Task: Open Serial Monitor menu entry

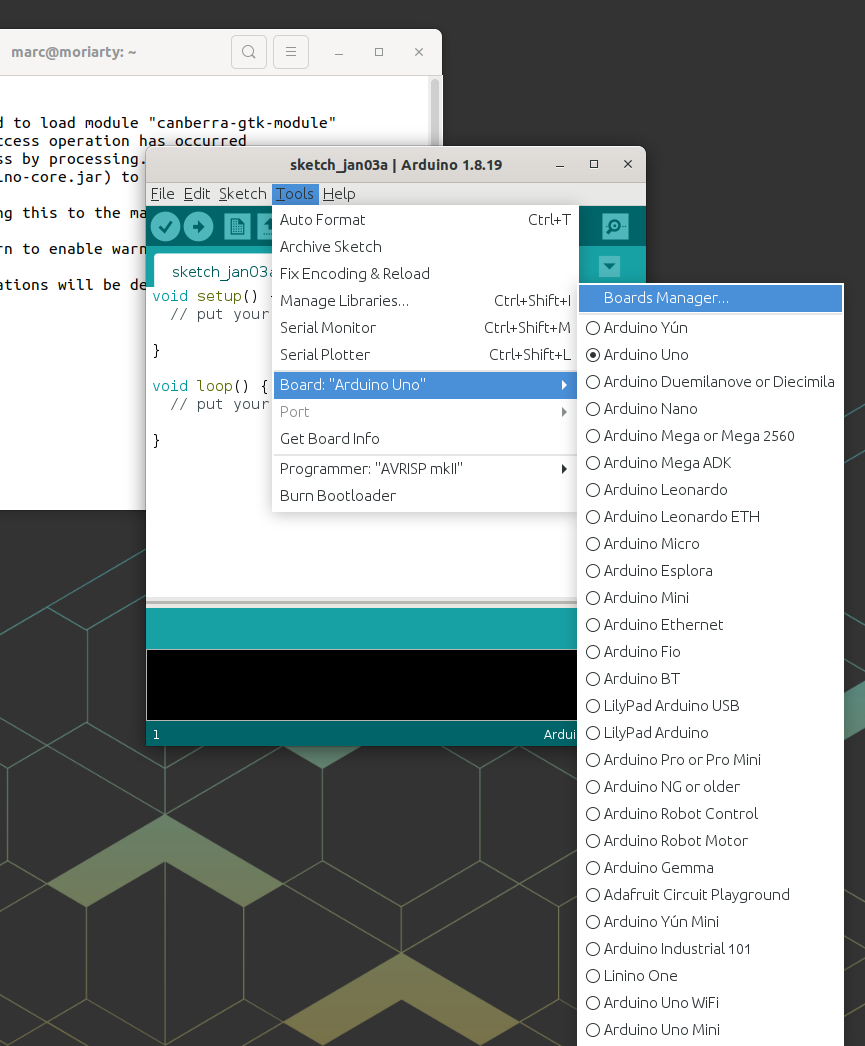Action: pyautogui.click(x=425, y=328)
